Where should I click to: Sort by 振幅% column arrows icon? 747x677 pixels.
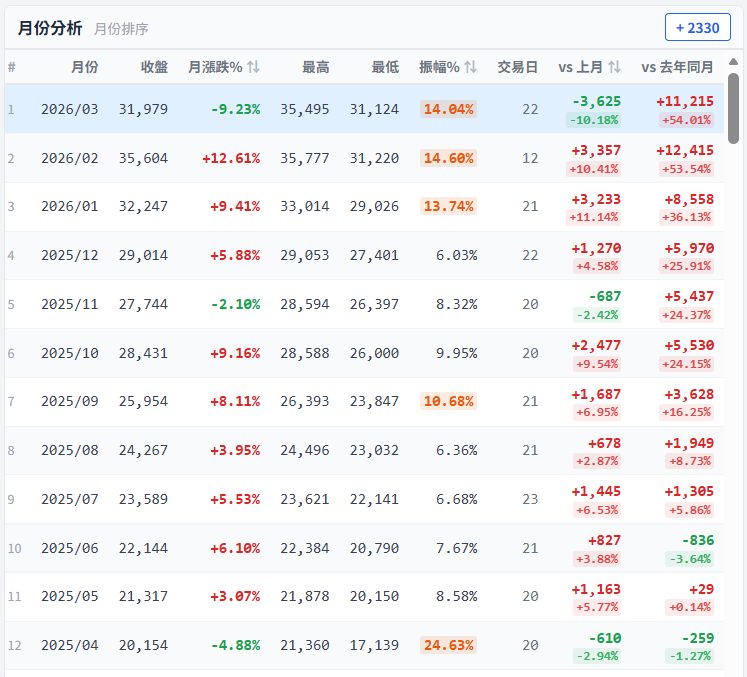coord(471,67)
